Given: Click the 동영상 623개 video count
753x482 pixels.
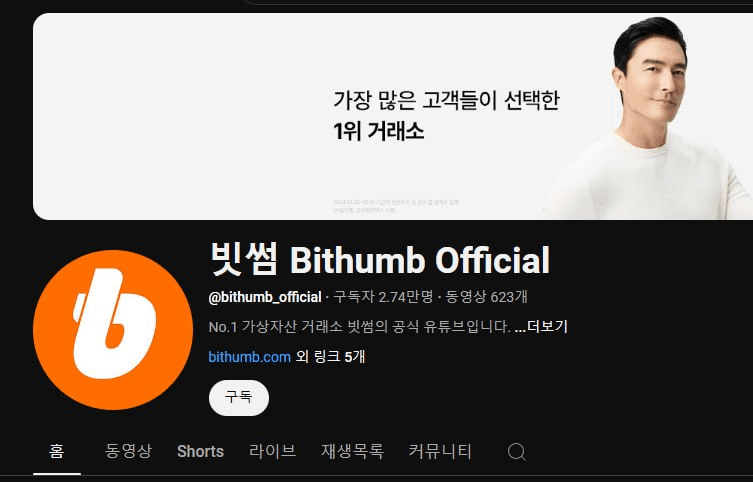Looking at the screenshot, I should 486,297.
